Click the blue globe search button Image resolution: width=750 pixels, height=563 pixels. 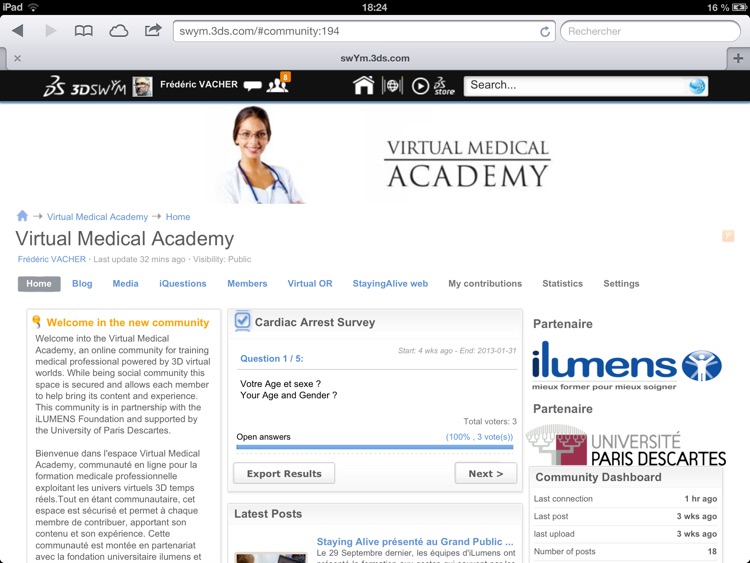[x=697, y=86]
